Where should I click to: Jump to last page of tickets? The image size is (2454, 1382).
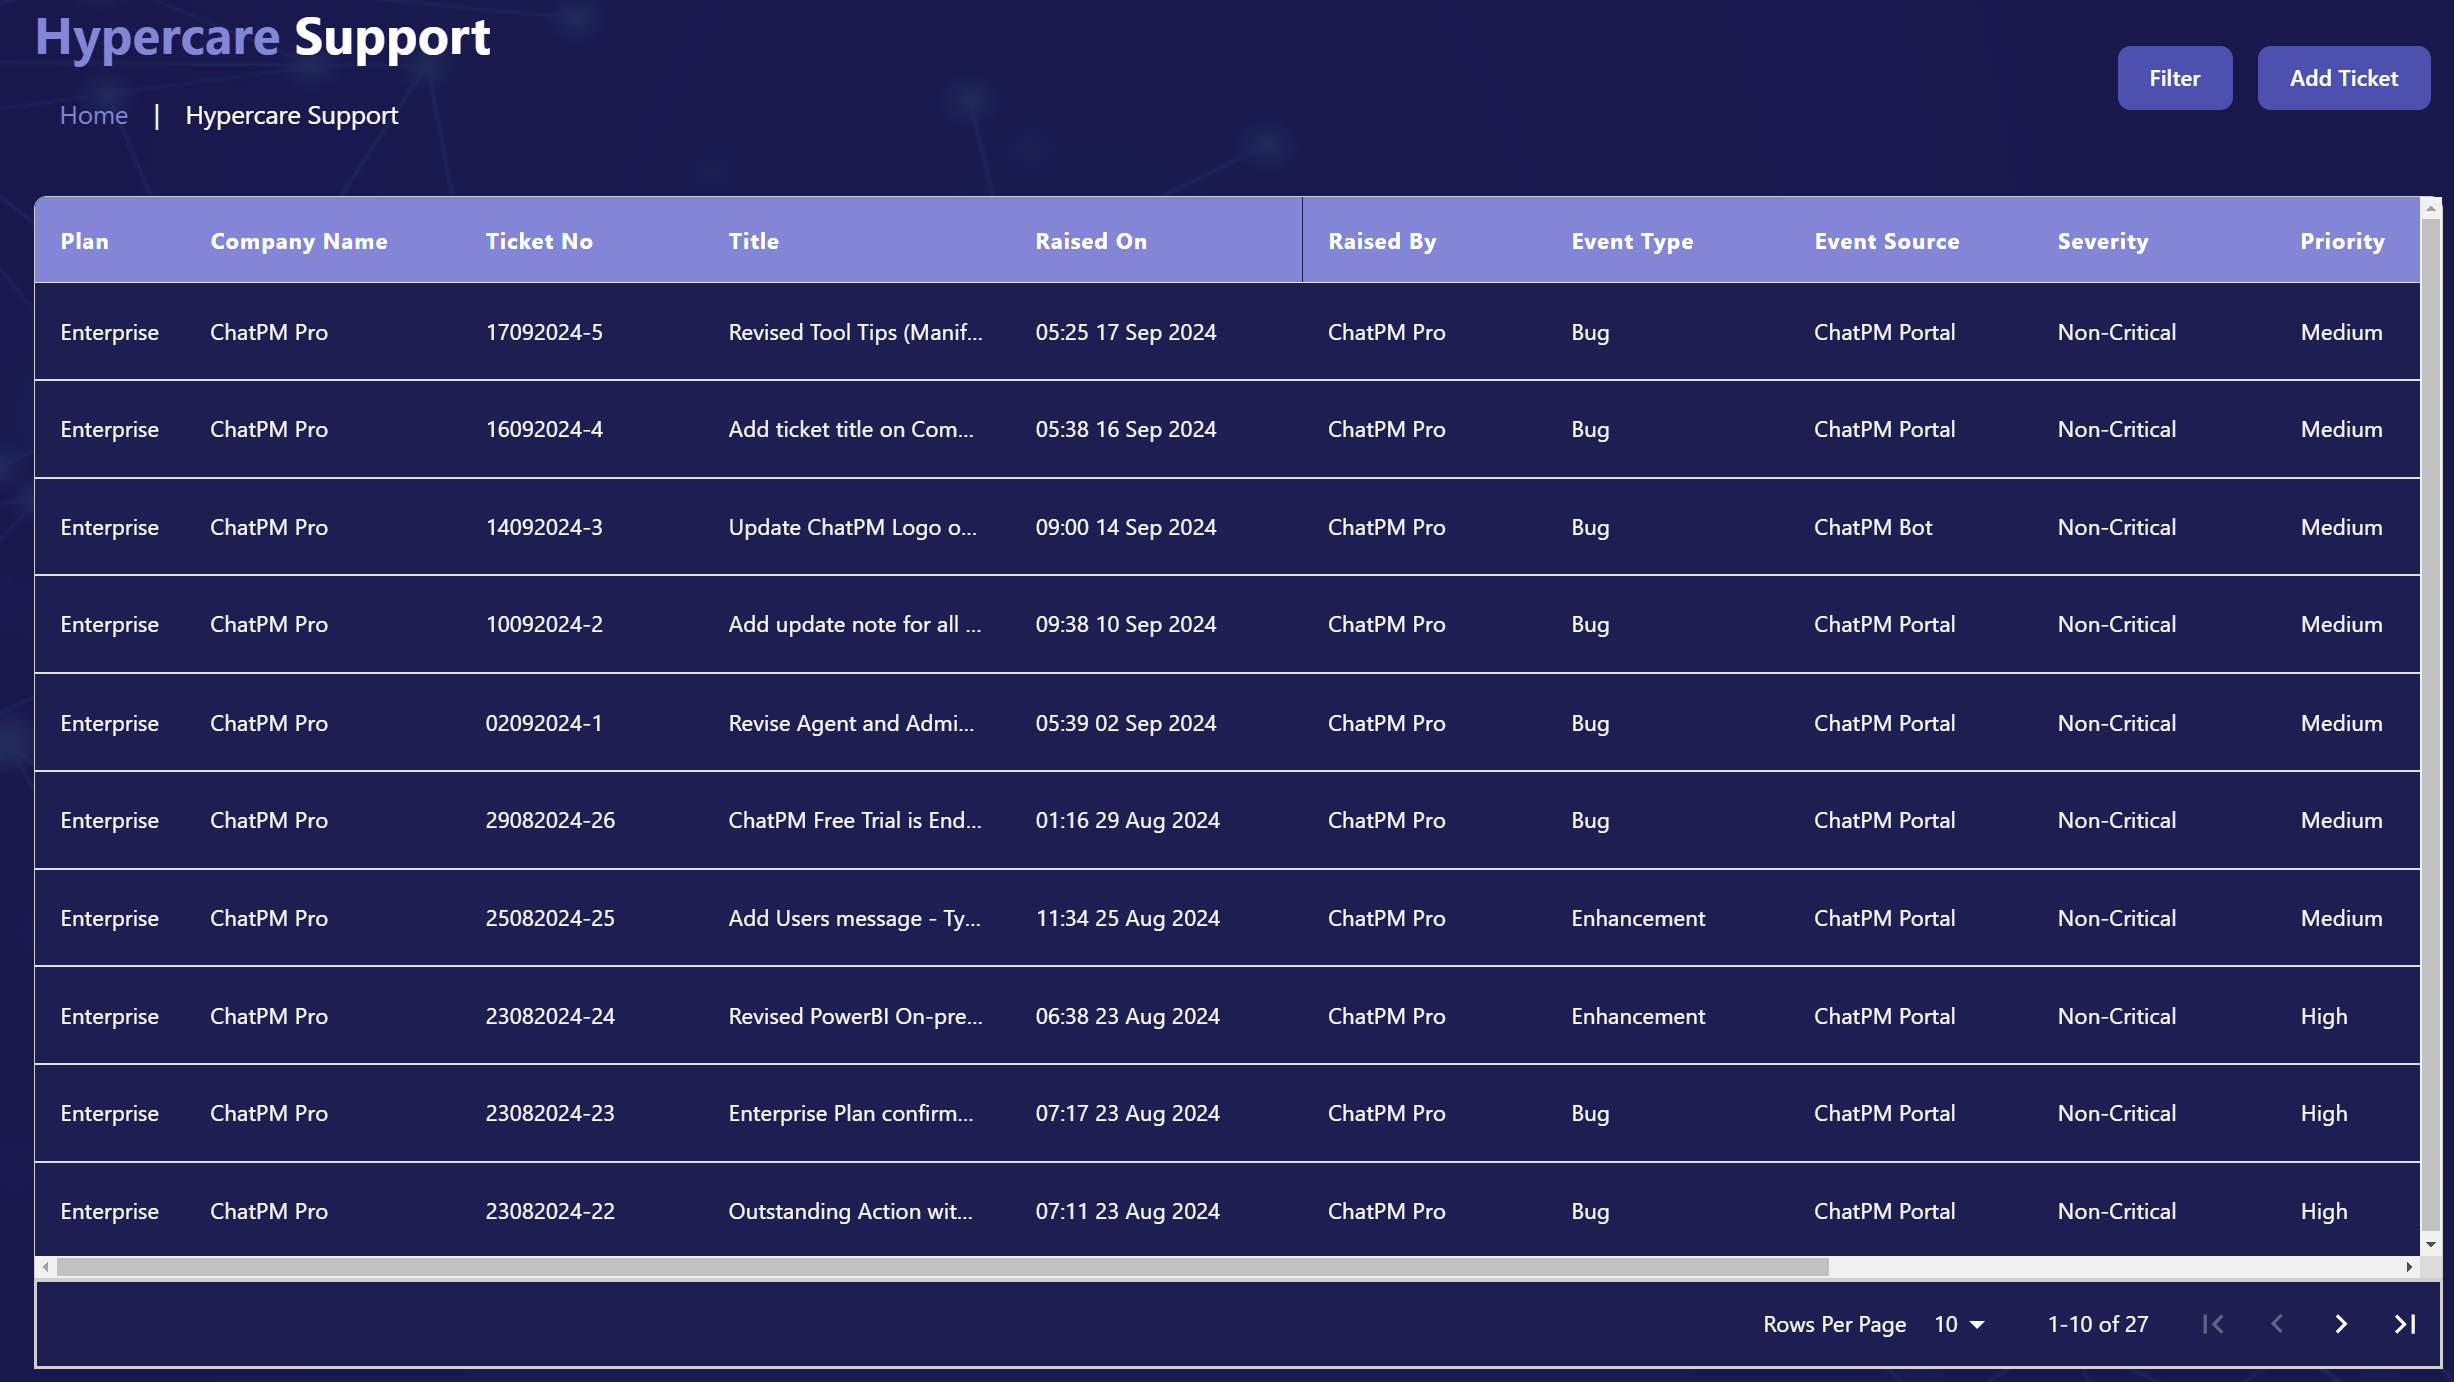click(x=2405, y=1324)
